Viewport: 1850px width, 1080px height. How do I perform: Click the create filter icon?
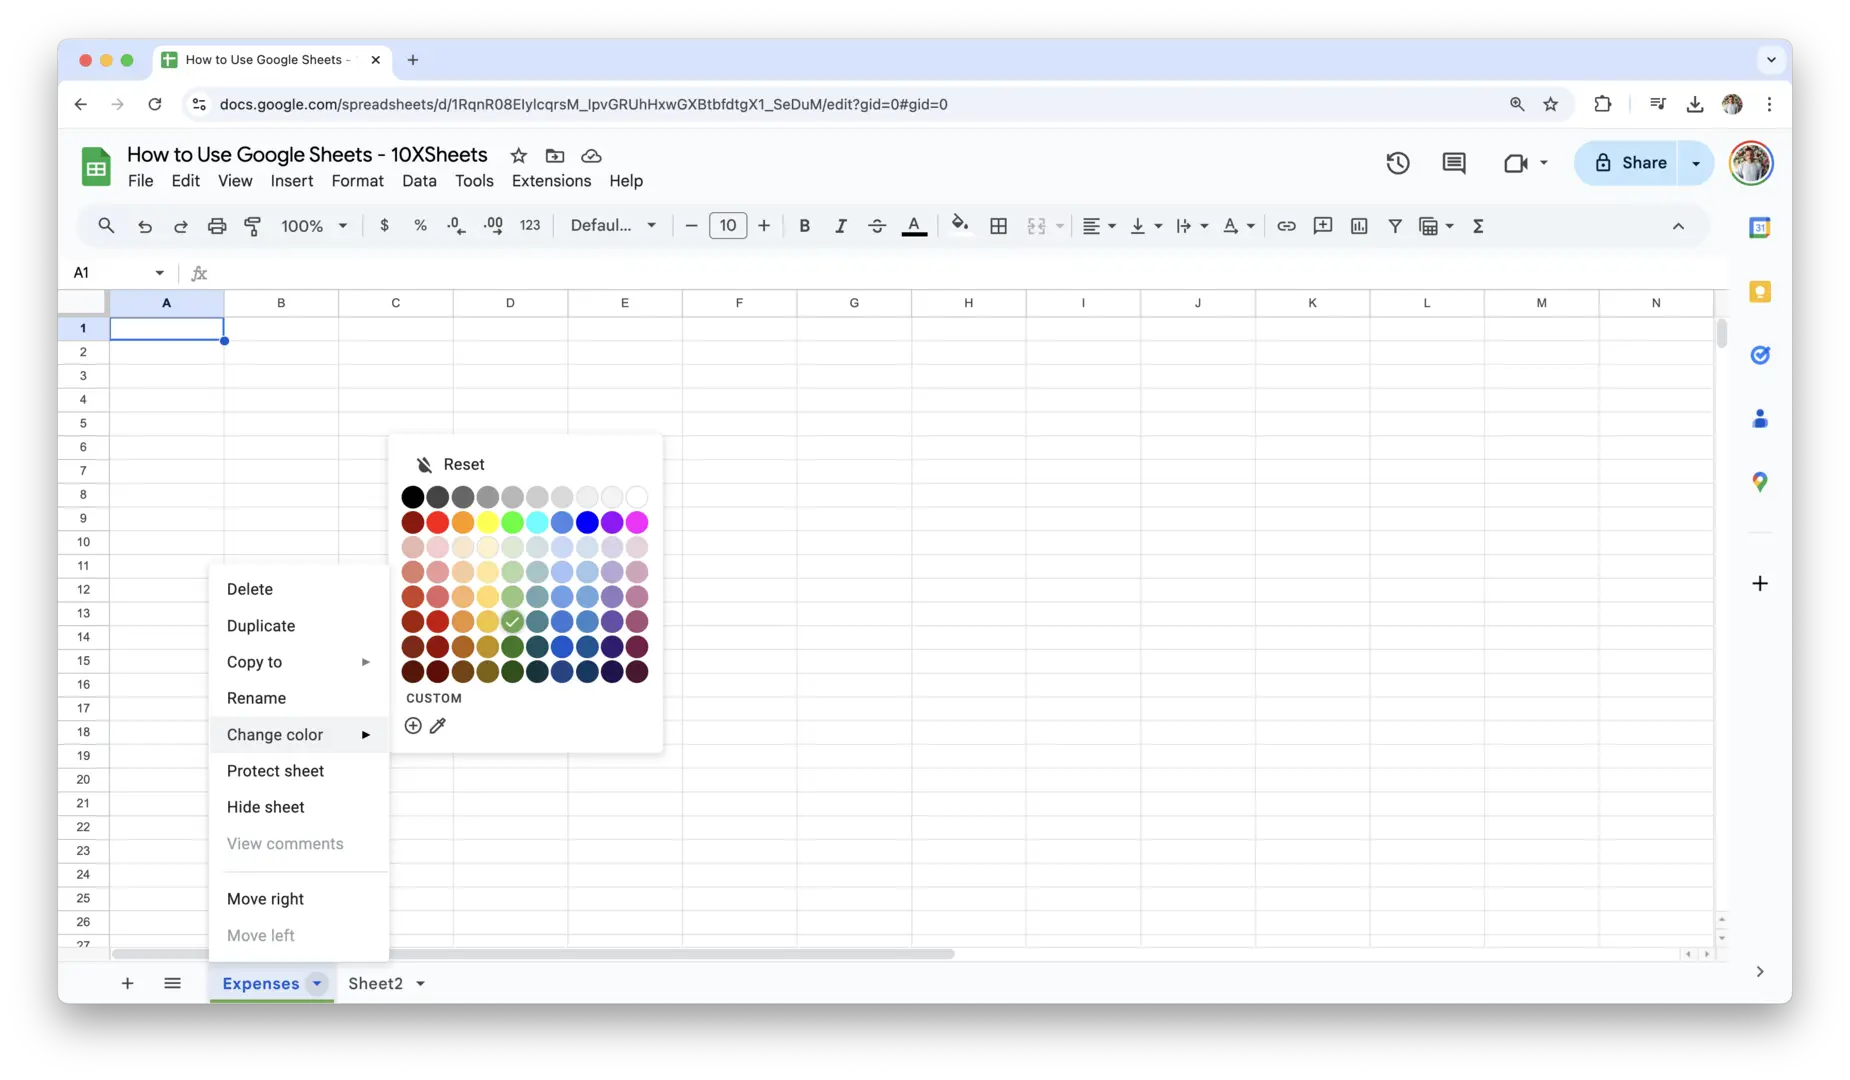pos(1395,226)
